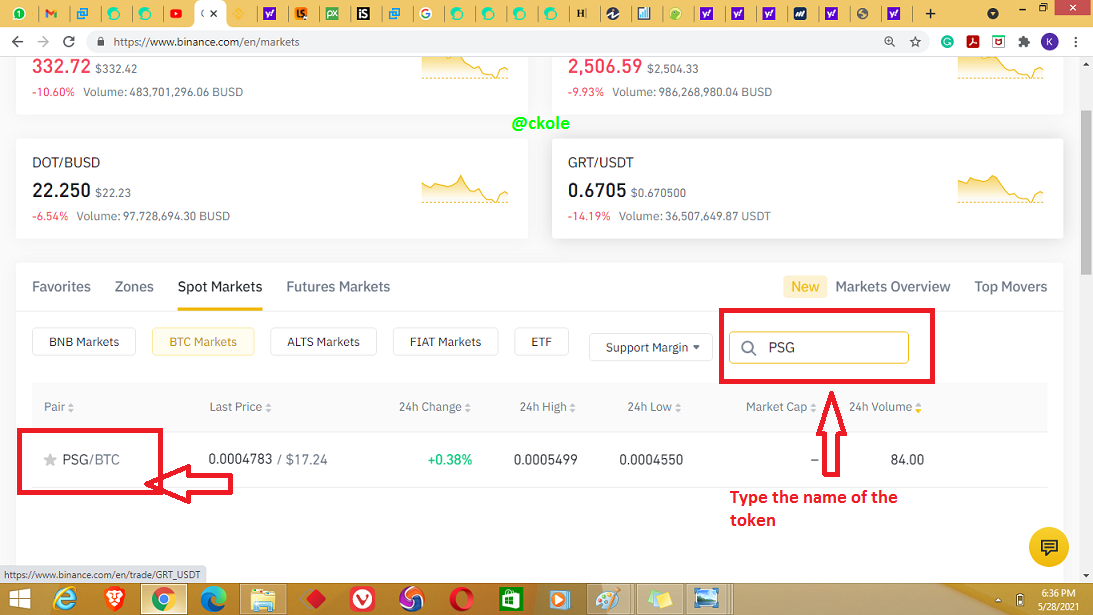Open Paint from the taskbar

click(x=608, y=599)
